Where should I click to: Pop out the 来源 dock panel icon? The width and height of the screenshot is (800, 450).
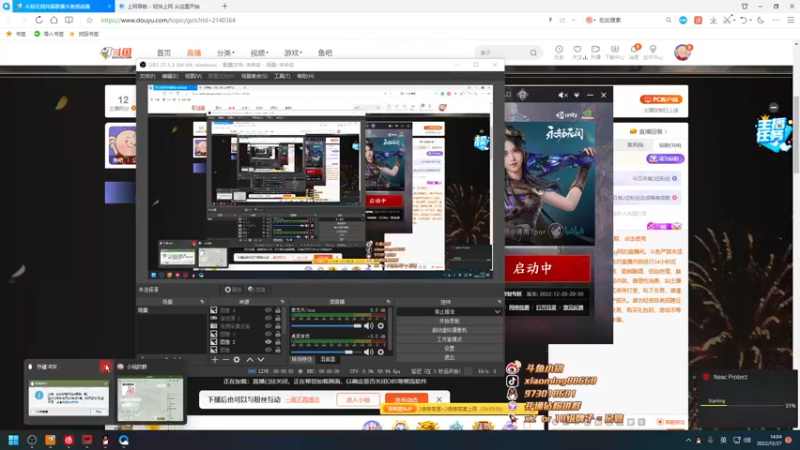click(x=282, y=302)
